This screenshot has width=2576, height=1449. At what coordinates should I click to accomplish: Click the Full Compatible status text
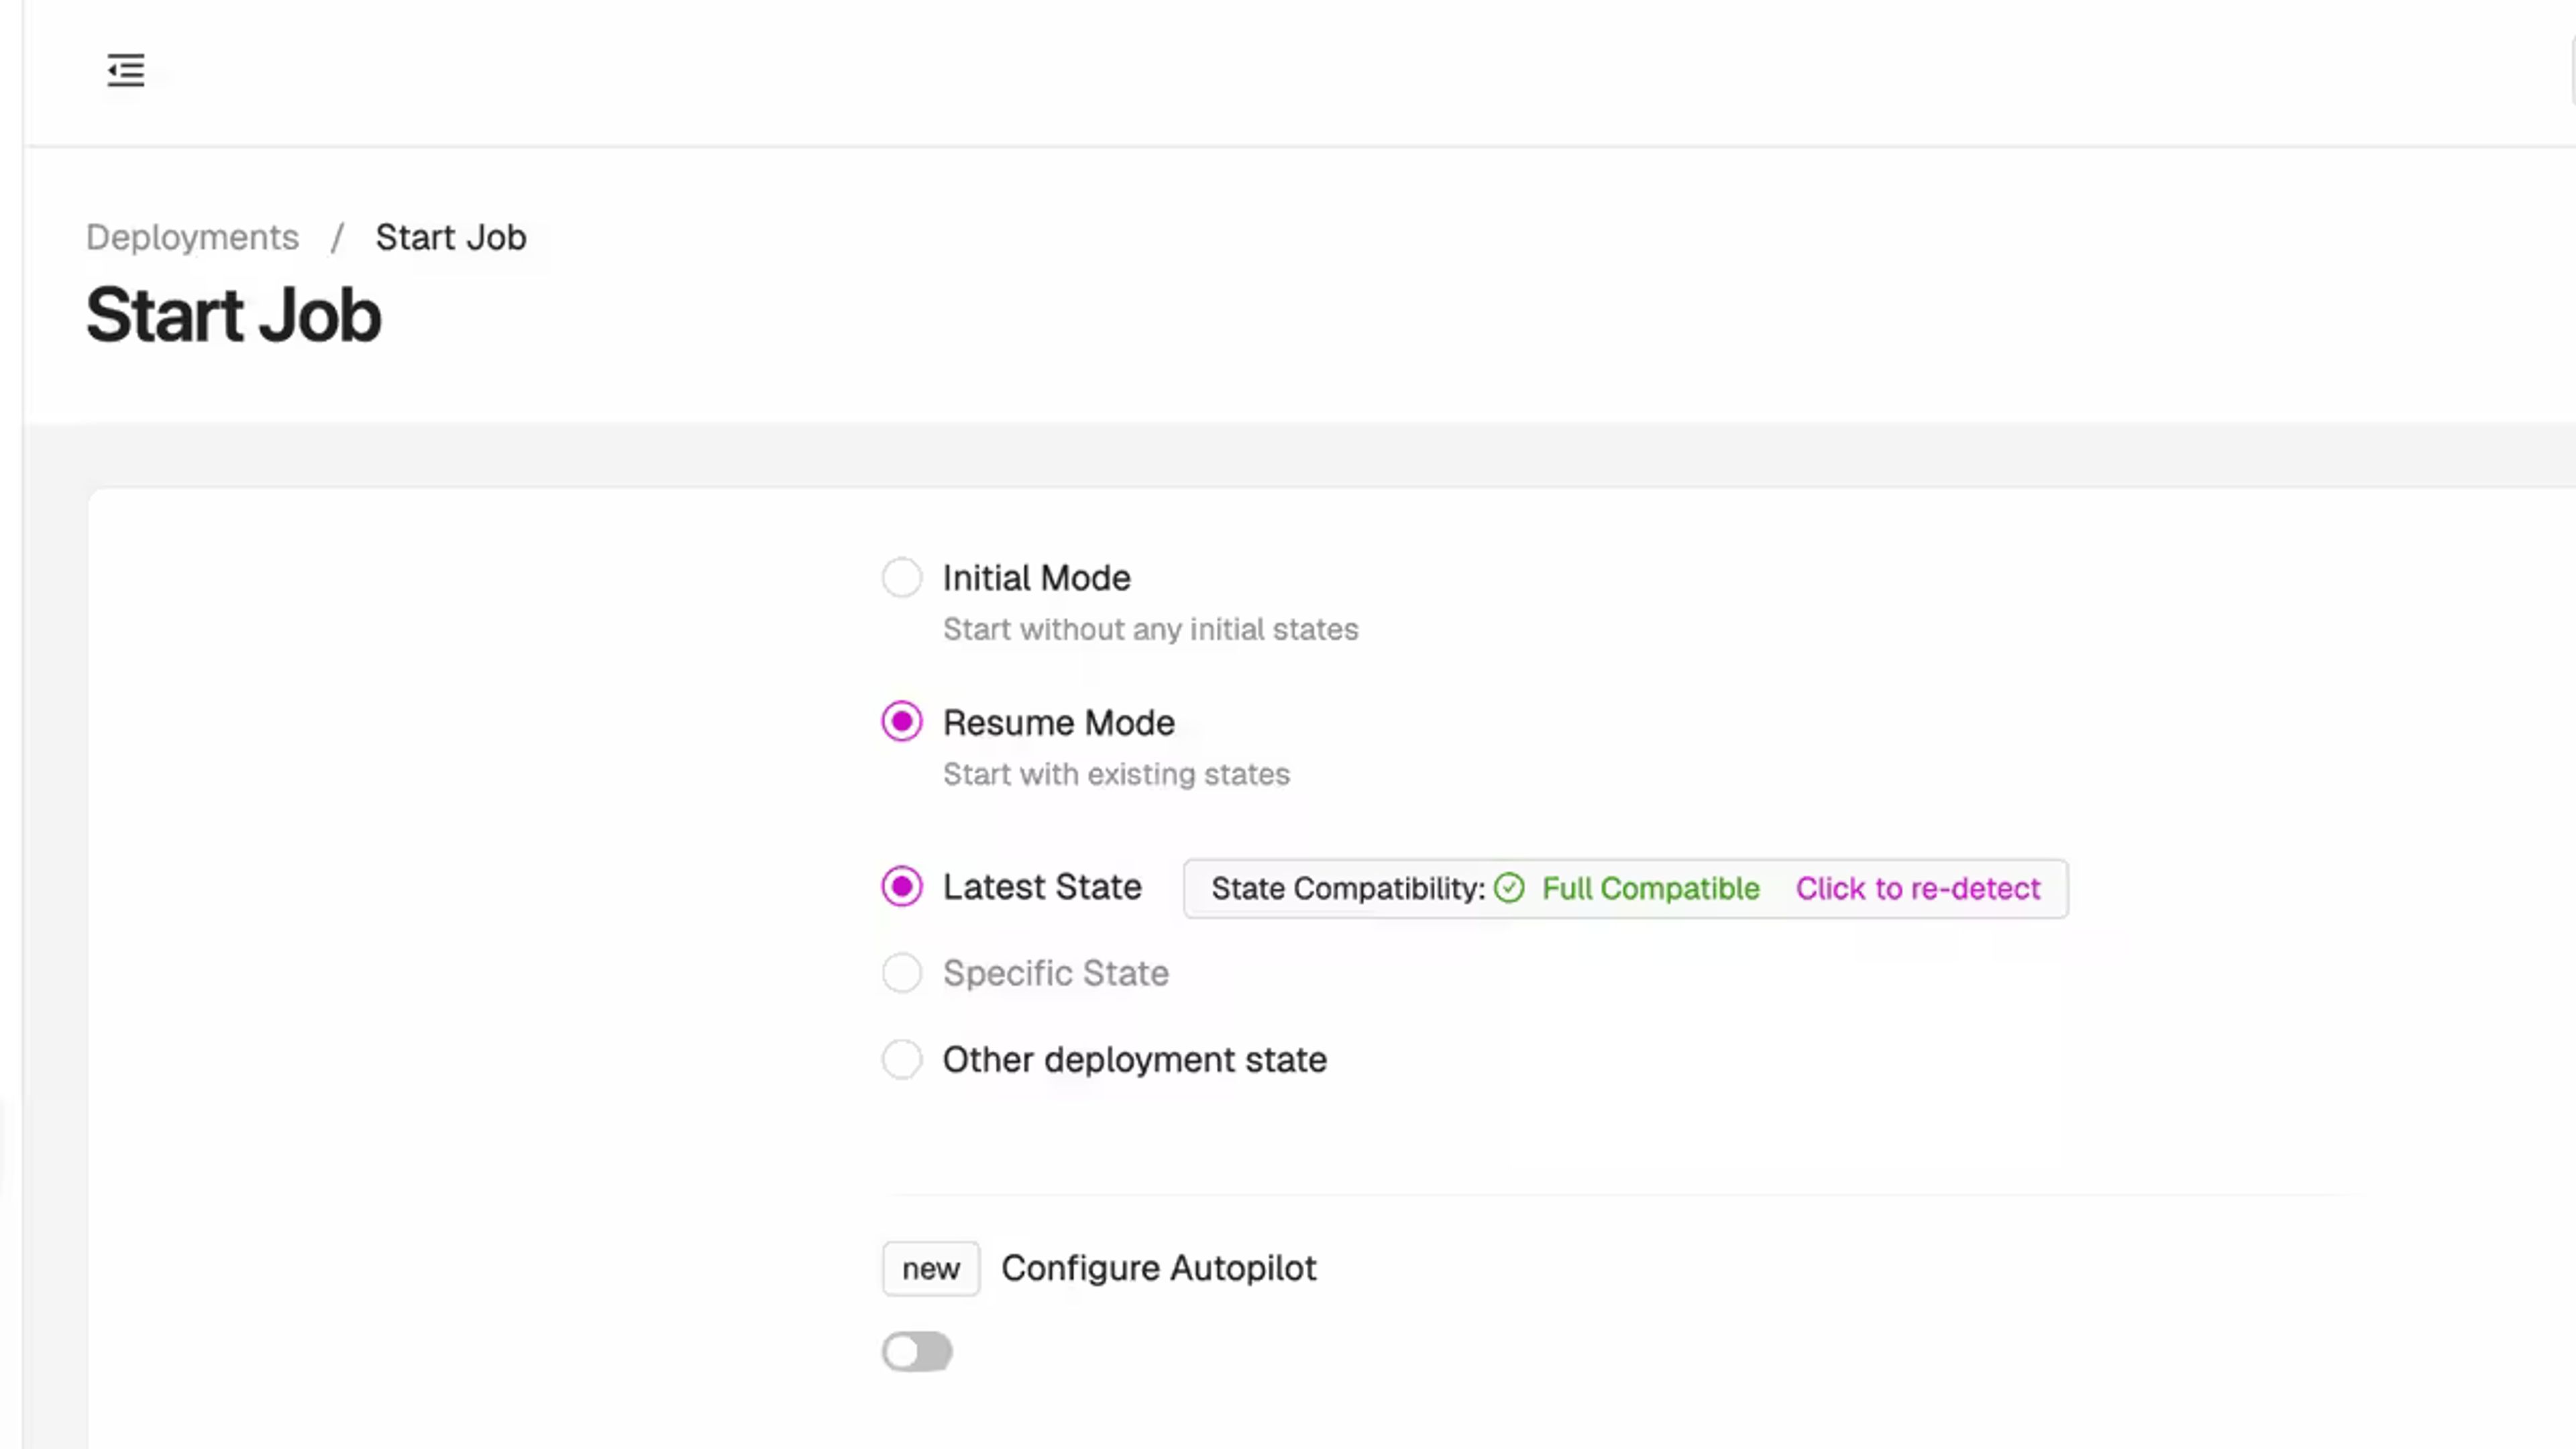tap(1651, 888)
